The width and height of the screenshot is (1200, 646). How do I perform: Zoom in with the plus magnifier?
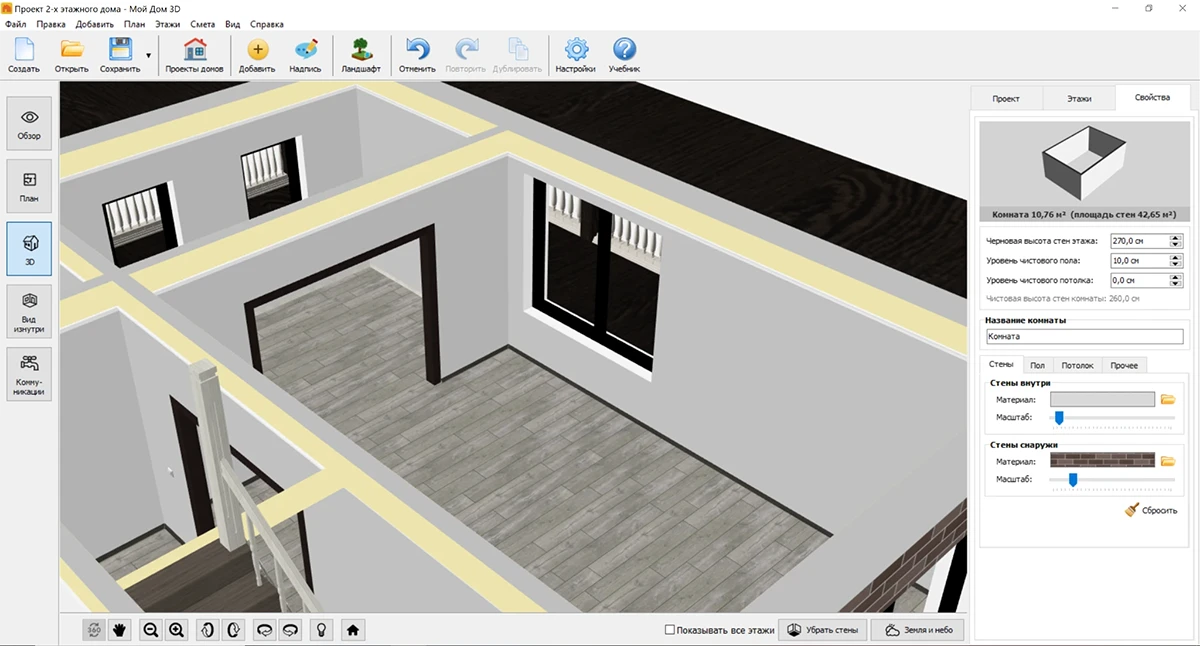(177, 630)
